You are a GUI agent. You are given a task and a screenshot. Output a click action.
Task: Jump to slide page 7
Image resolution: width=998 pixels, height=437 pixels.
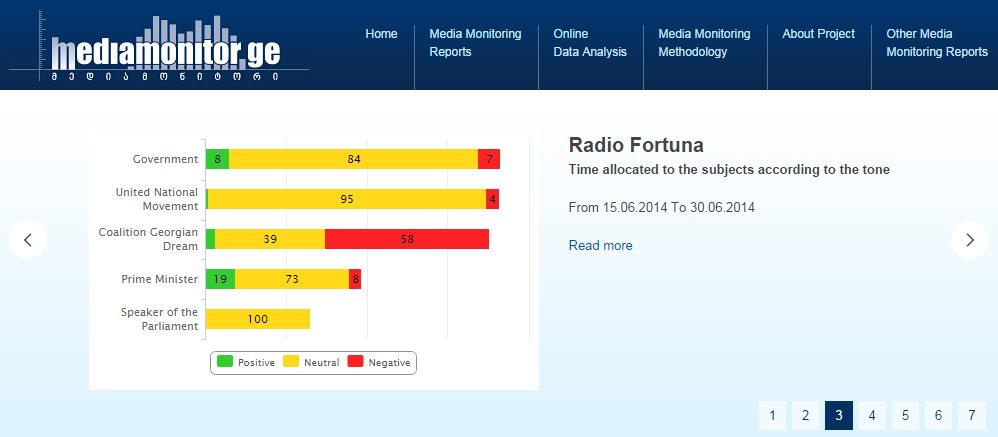pos(972,415)
